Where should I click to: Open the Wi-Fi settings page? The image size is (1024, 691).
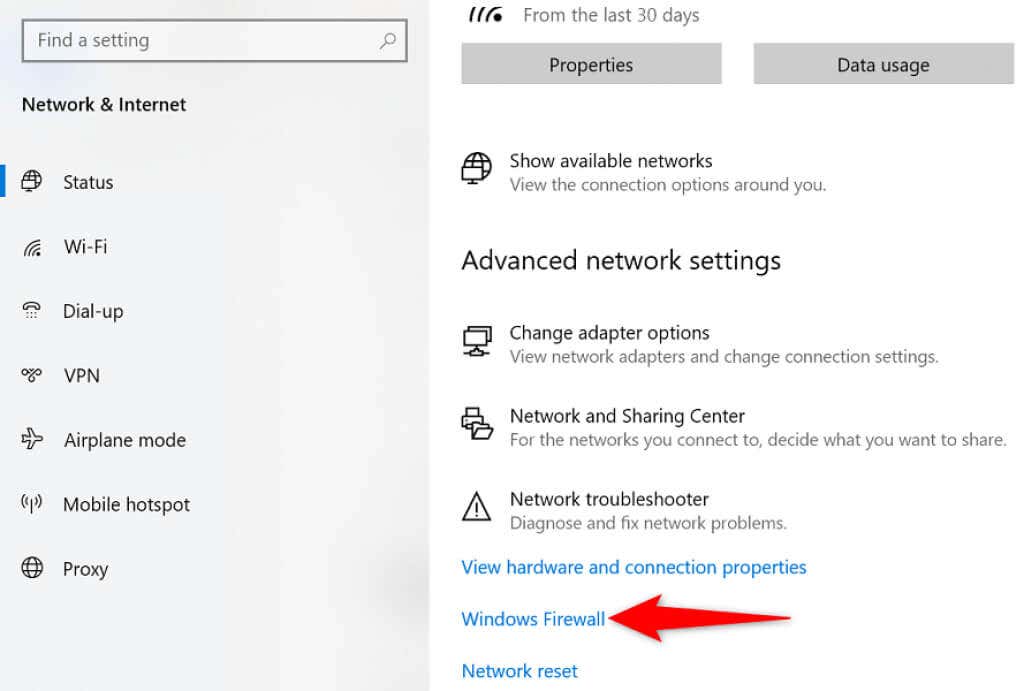pyautogui.click(x=85, y=246)
